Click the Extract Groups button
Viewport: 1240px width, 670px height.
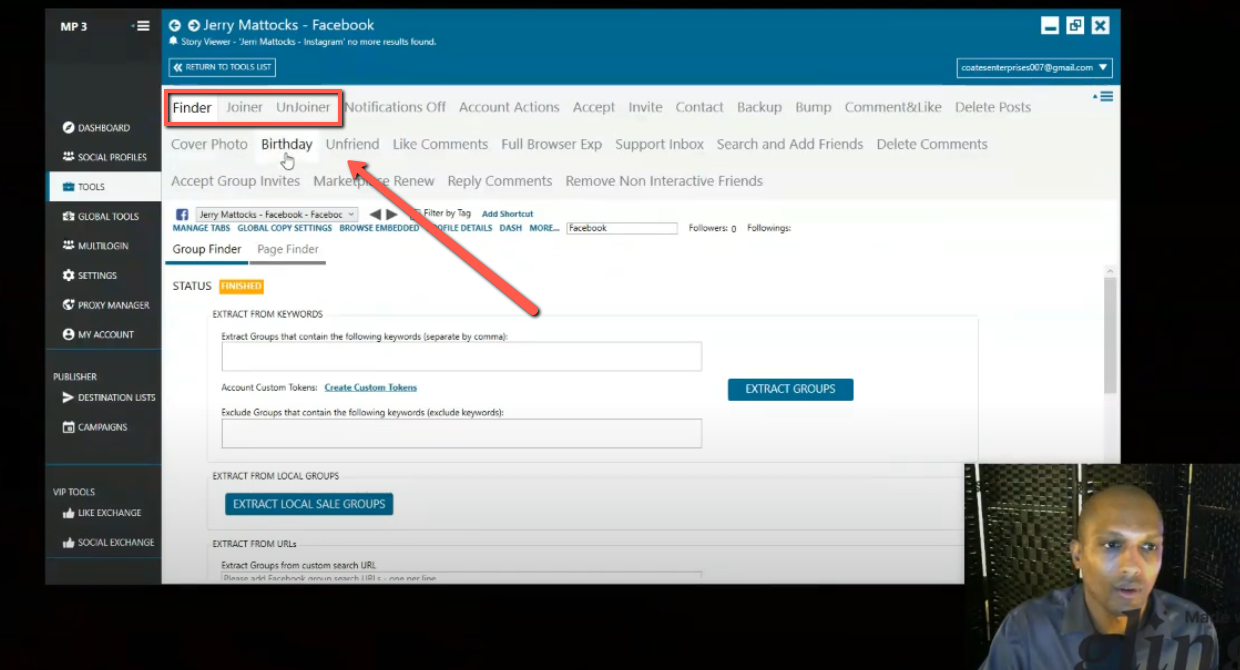(790, 389)
